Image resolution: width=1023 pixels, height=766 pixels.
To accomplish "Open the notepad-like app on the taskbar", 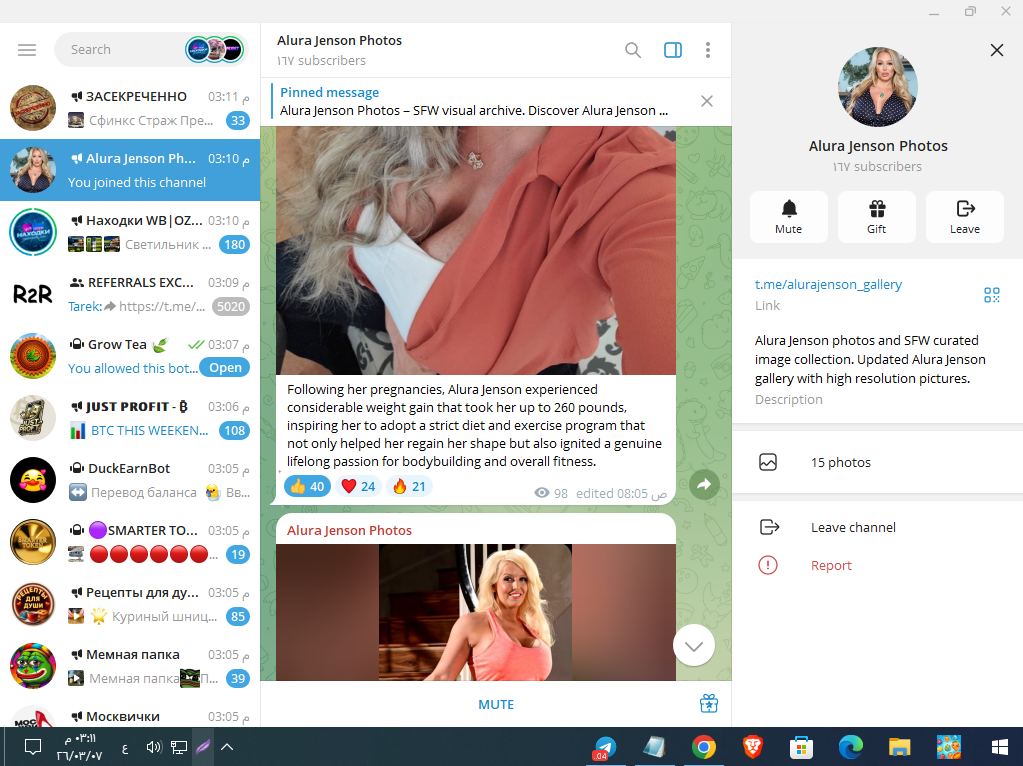I will tap(654, 747).
